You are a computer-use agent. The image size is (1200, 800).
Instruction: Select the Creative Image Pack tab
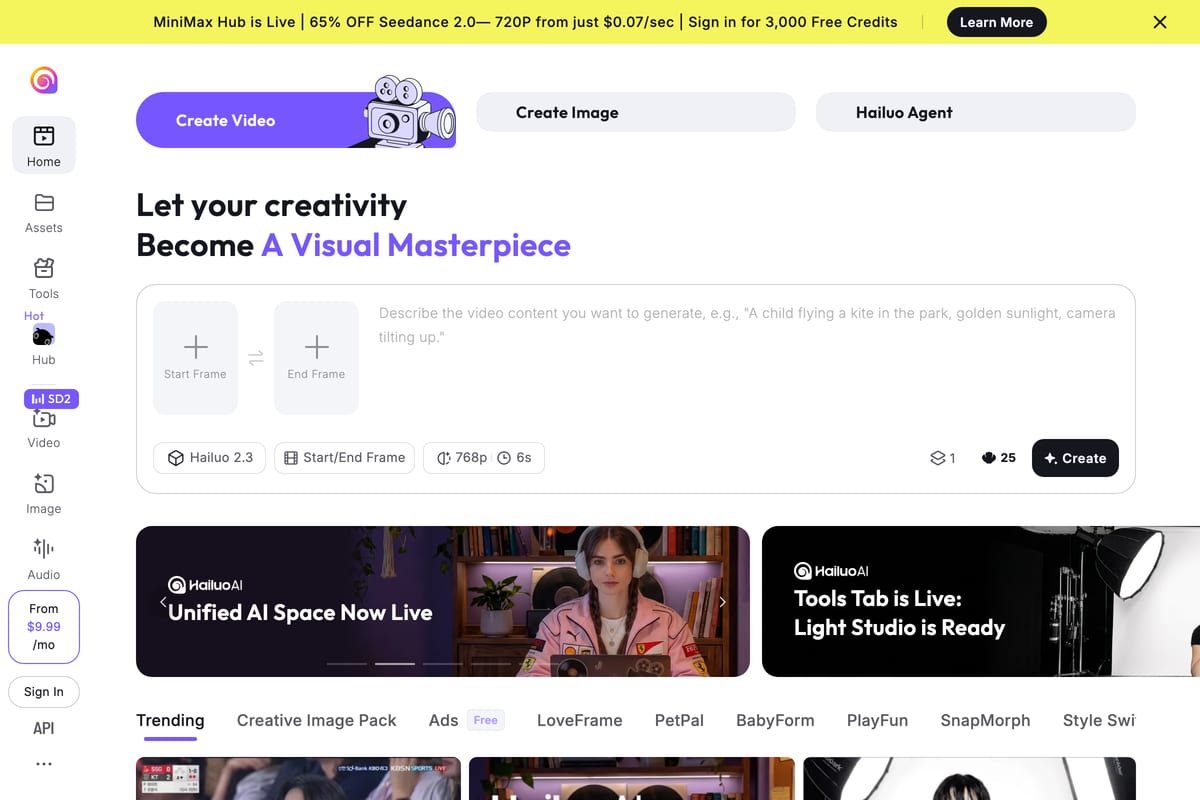(x=317, y=720)
